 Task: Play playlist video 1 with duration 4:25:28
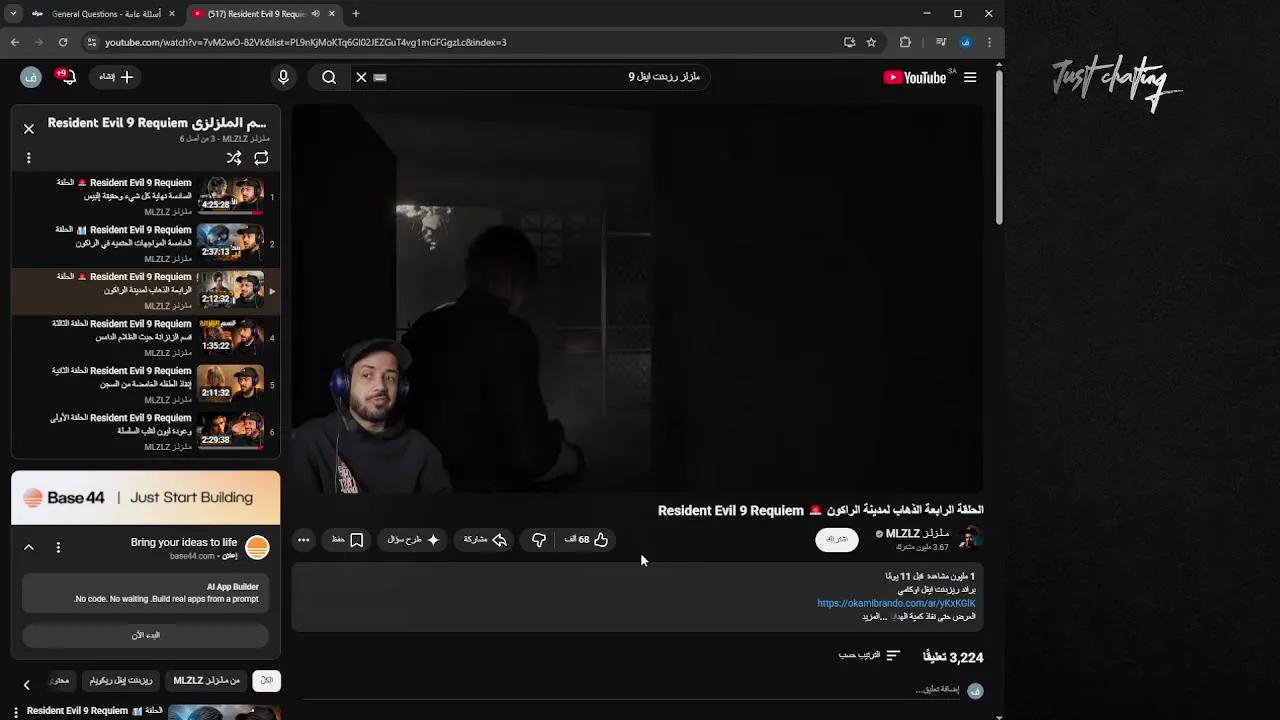click(146, 197)
